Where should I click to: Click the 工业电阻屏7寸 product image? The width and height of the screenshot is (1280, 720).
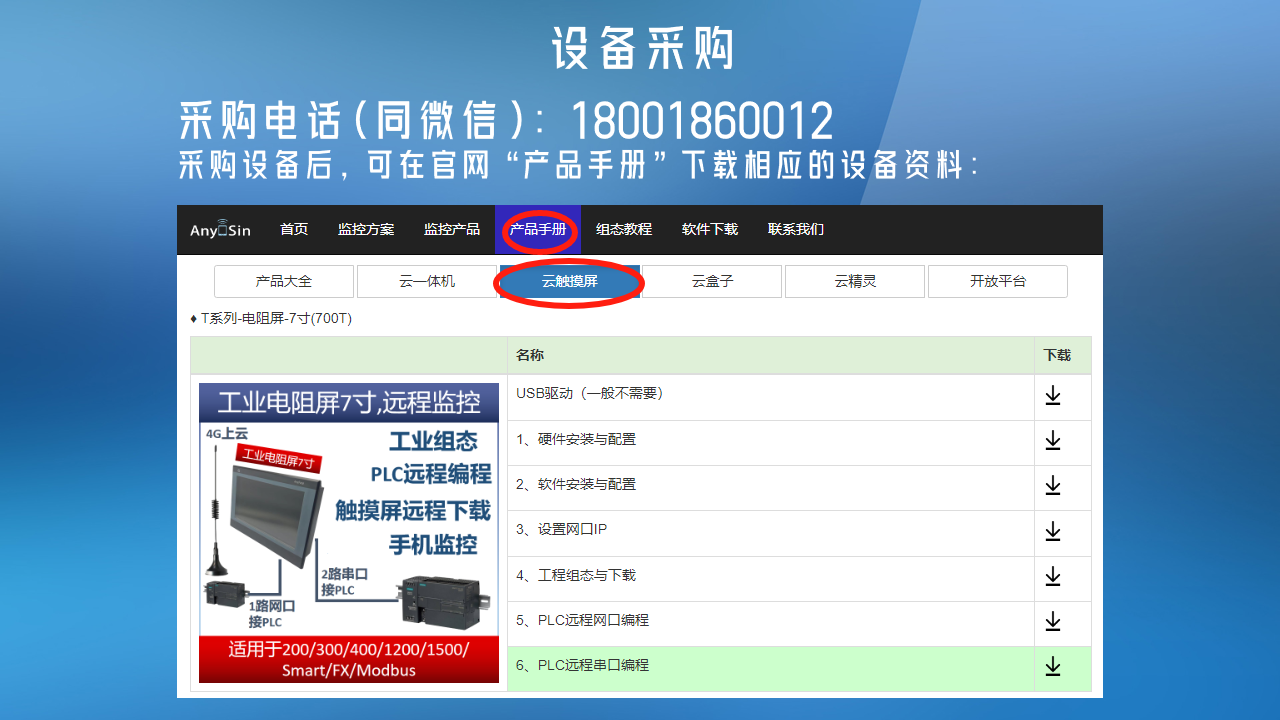pos(349,533)
